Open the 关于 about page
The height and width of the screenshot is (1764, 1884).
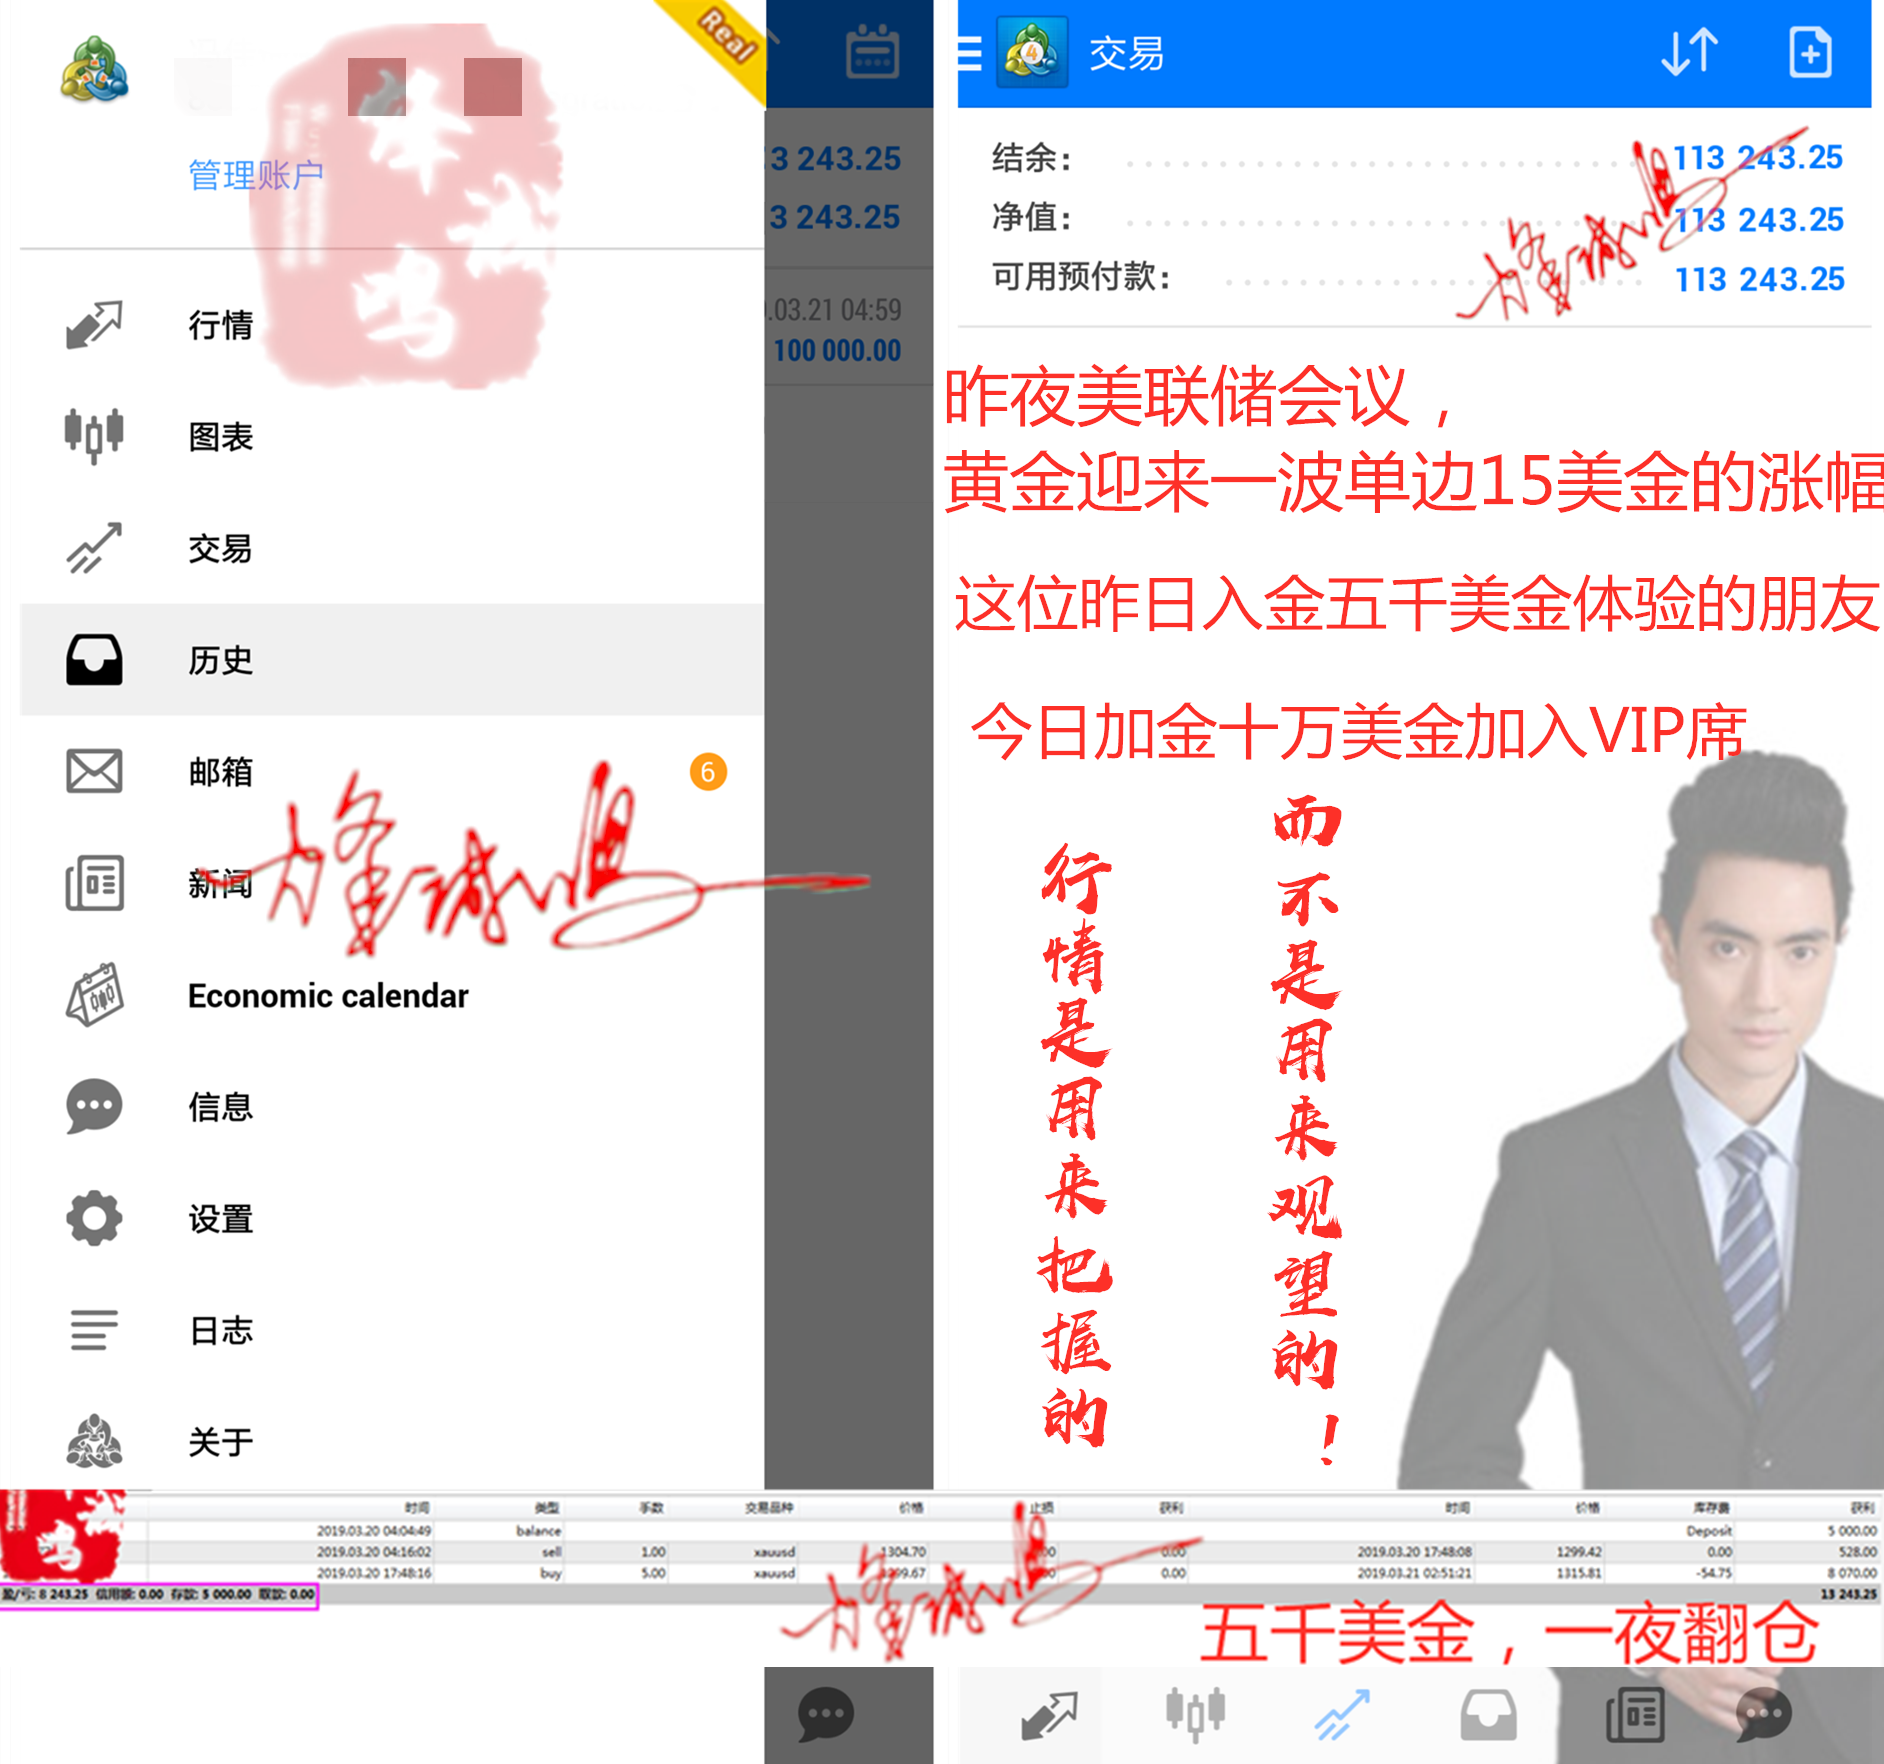220,1441
